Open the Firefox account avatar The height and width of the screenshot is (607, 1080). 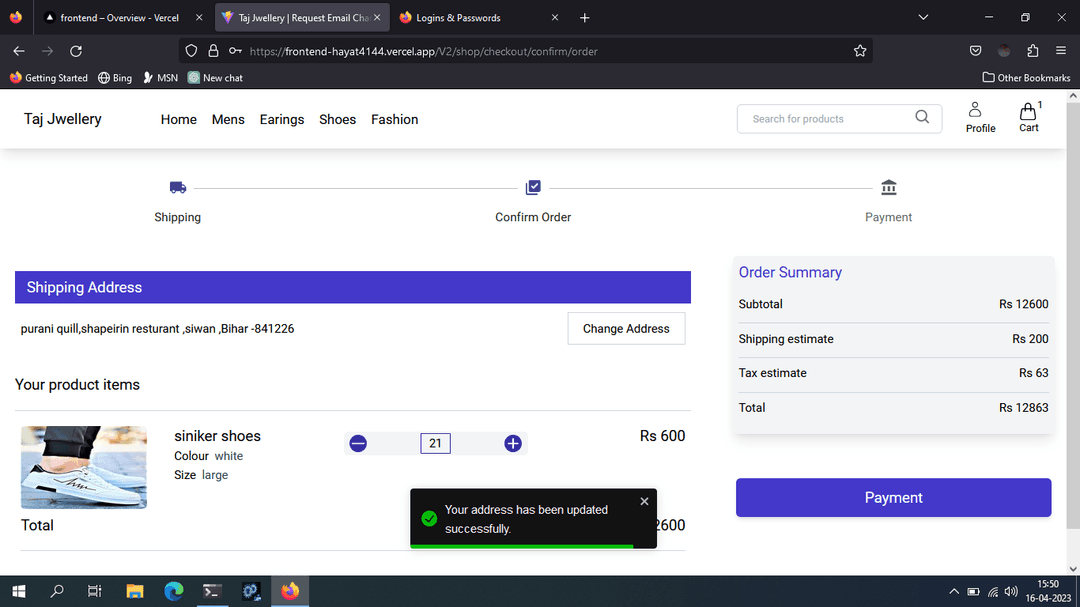[x=1004, y=51]
